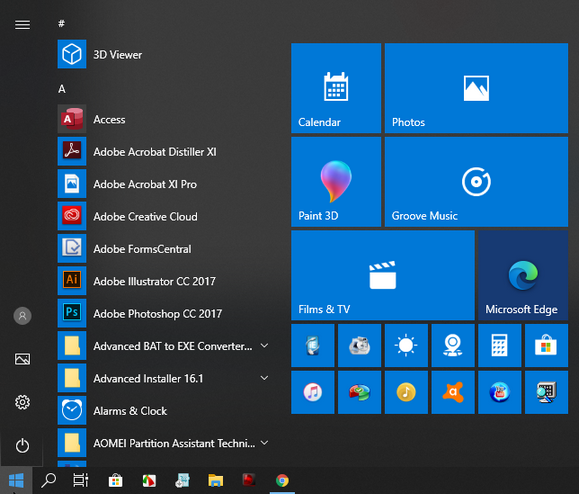Screen dimensions: 579x494
Task: Expand the hamburger menu at top left
Action: click(x=23, y=25)
